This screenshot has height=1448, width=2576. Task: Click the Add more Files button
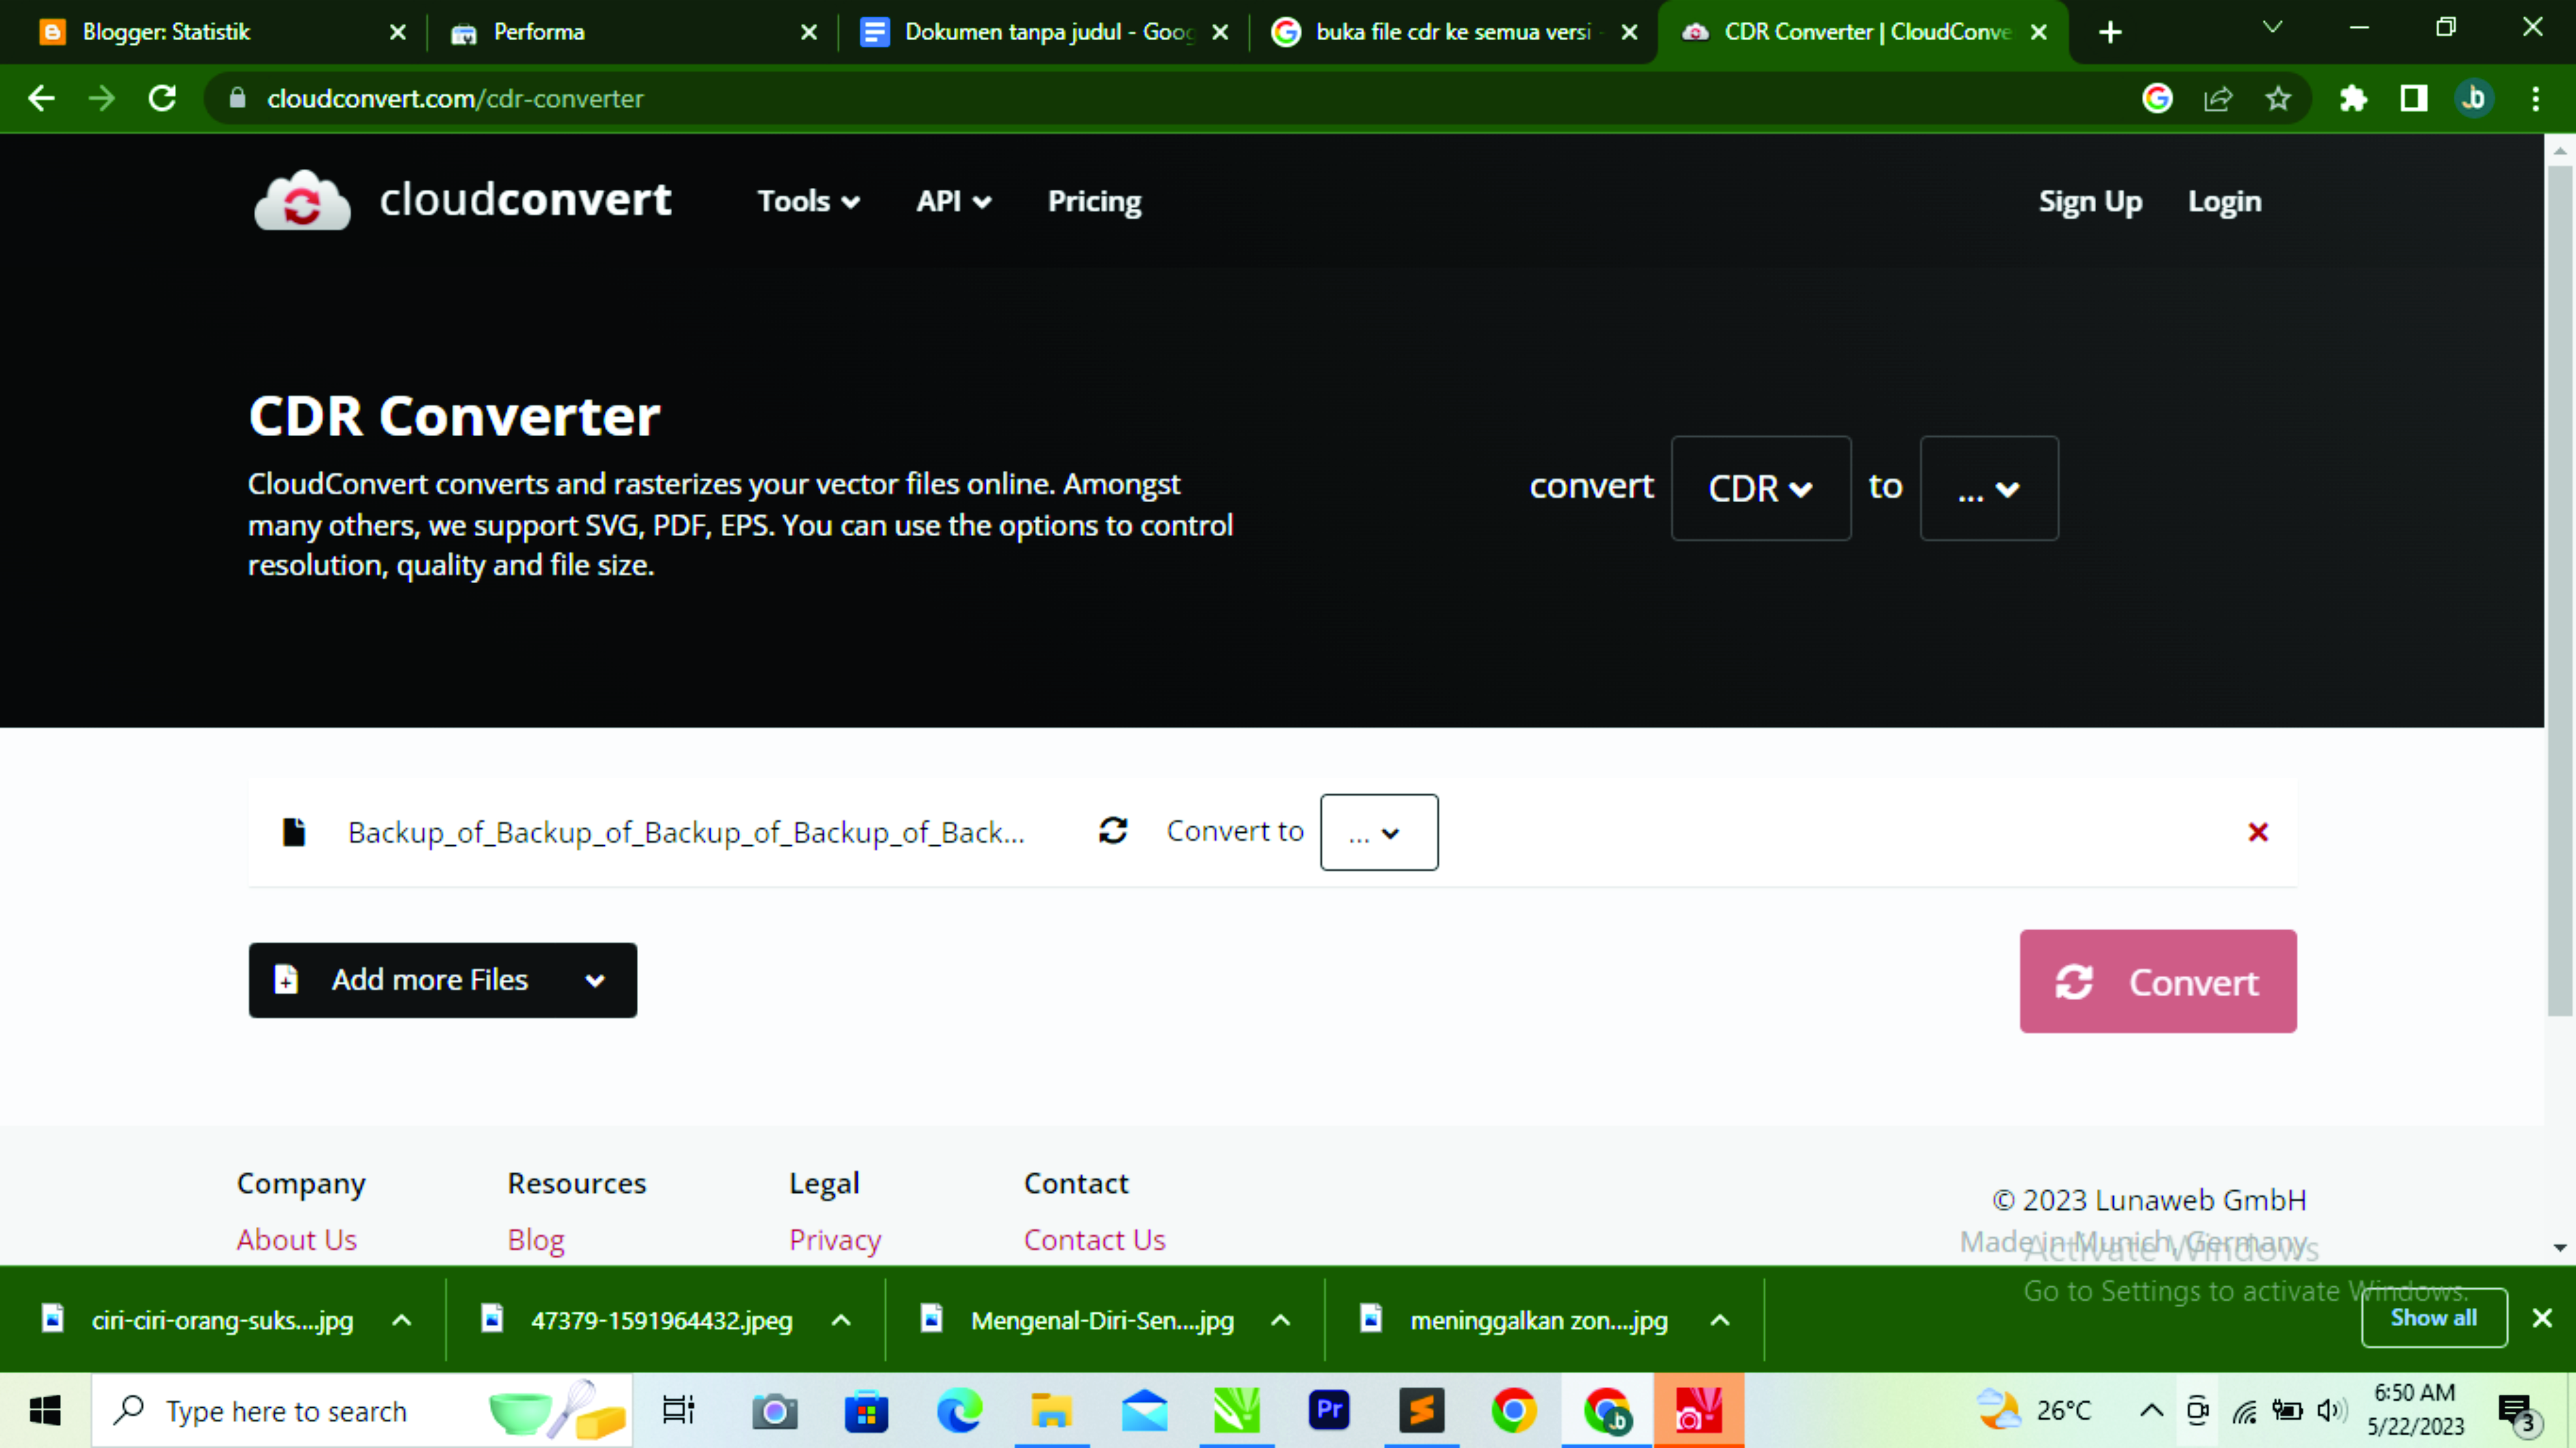(442, 980)
